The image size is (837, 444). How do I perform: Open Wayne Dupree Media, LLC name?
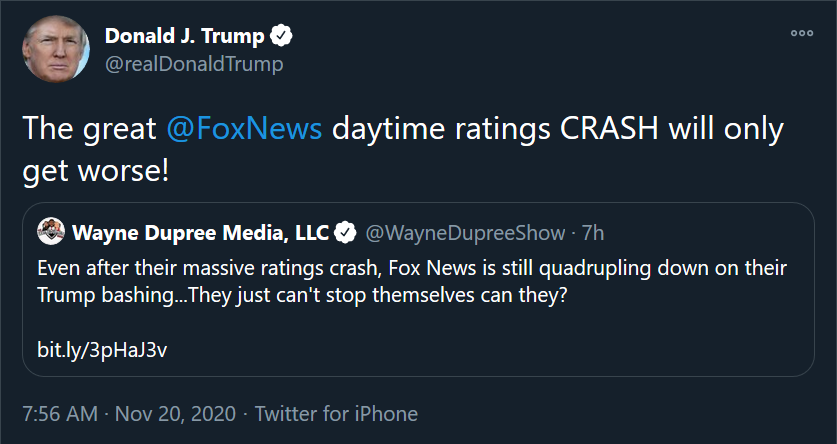pyautogui.click(x=201, y=233)
